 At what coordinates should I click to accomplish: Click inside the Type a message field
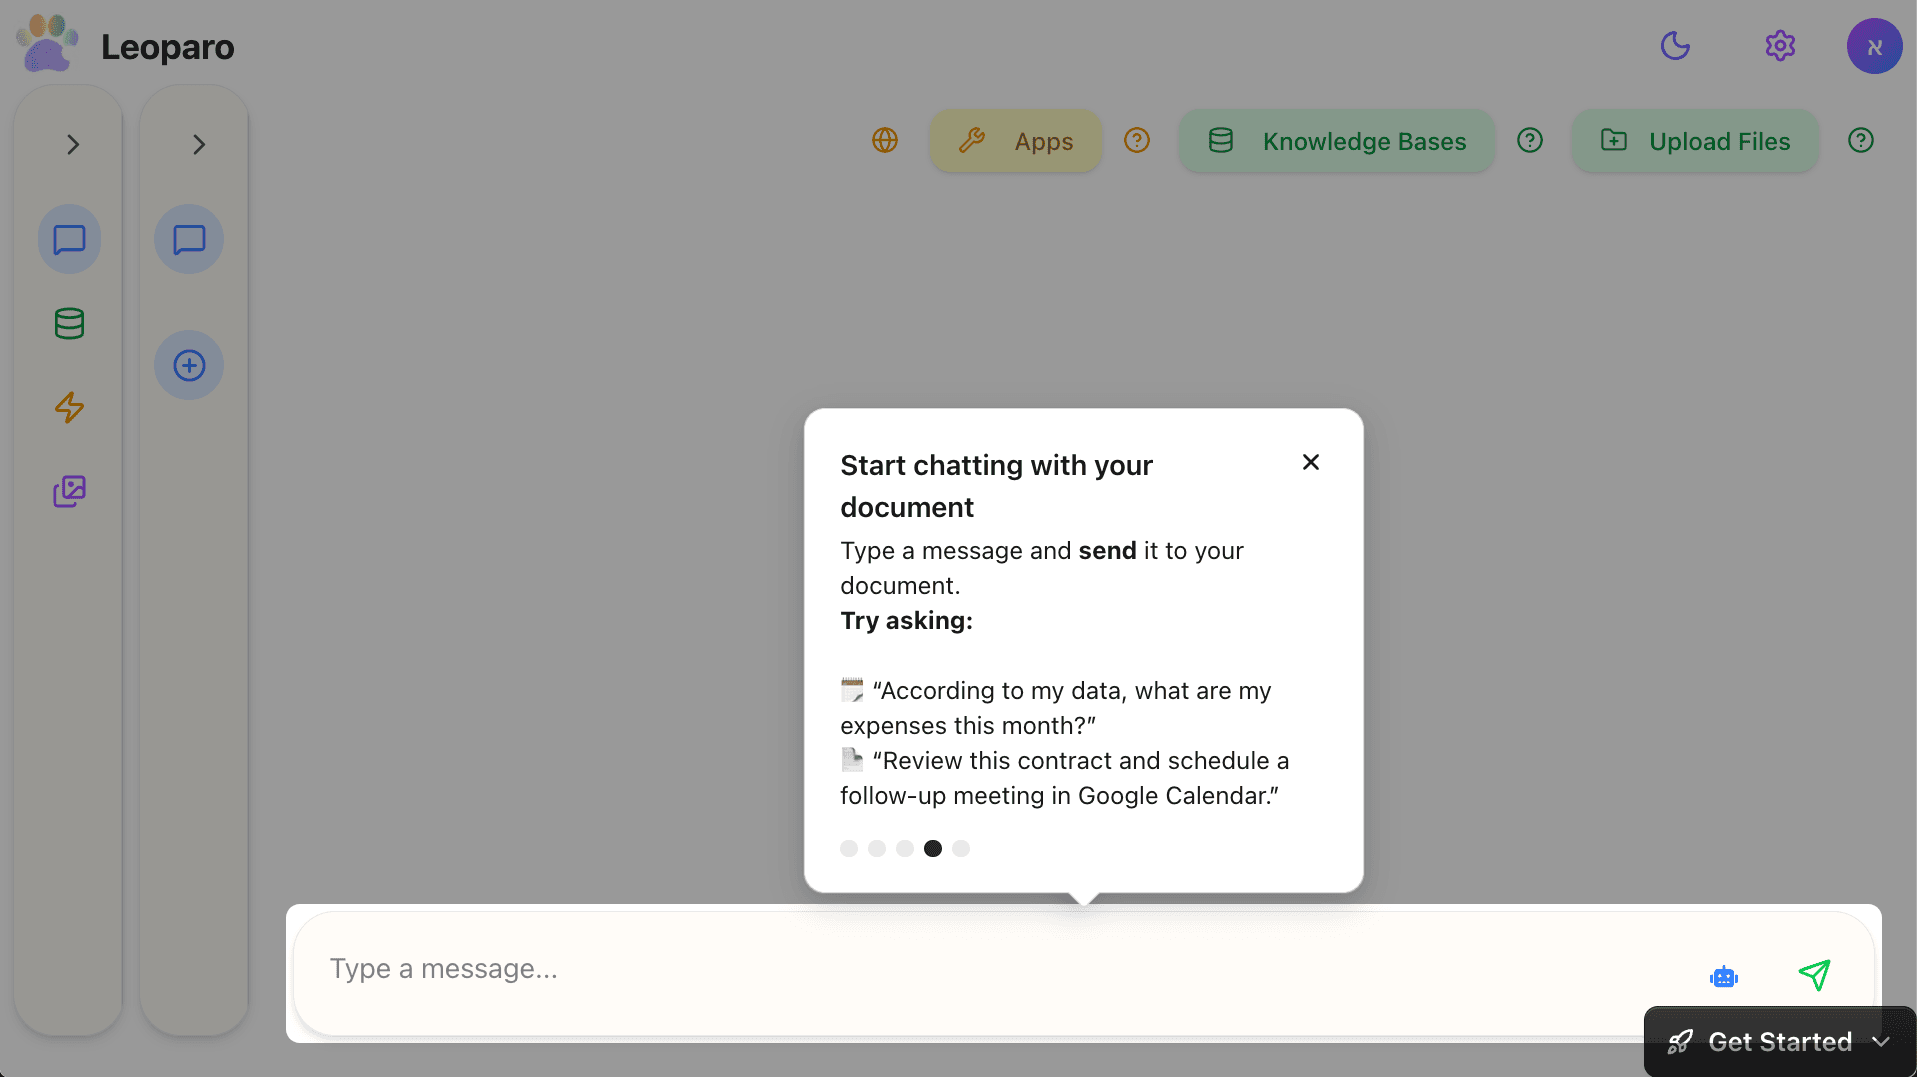click(x=800, y=968)
